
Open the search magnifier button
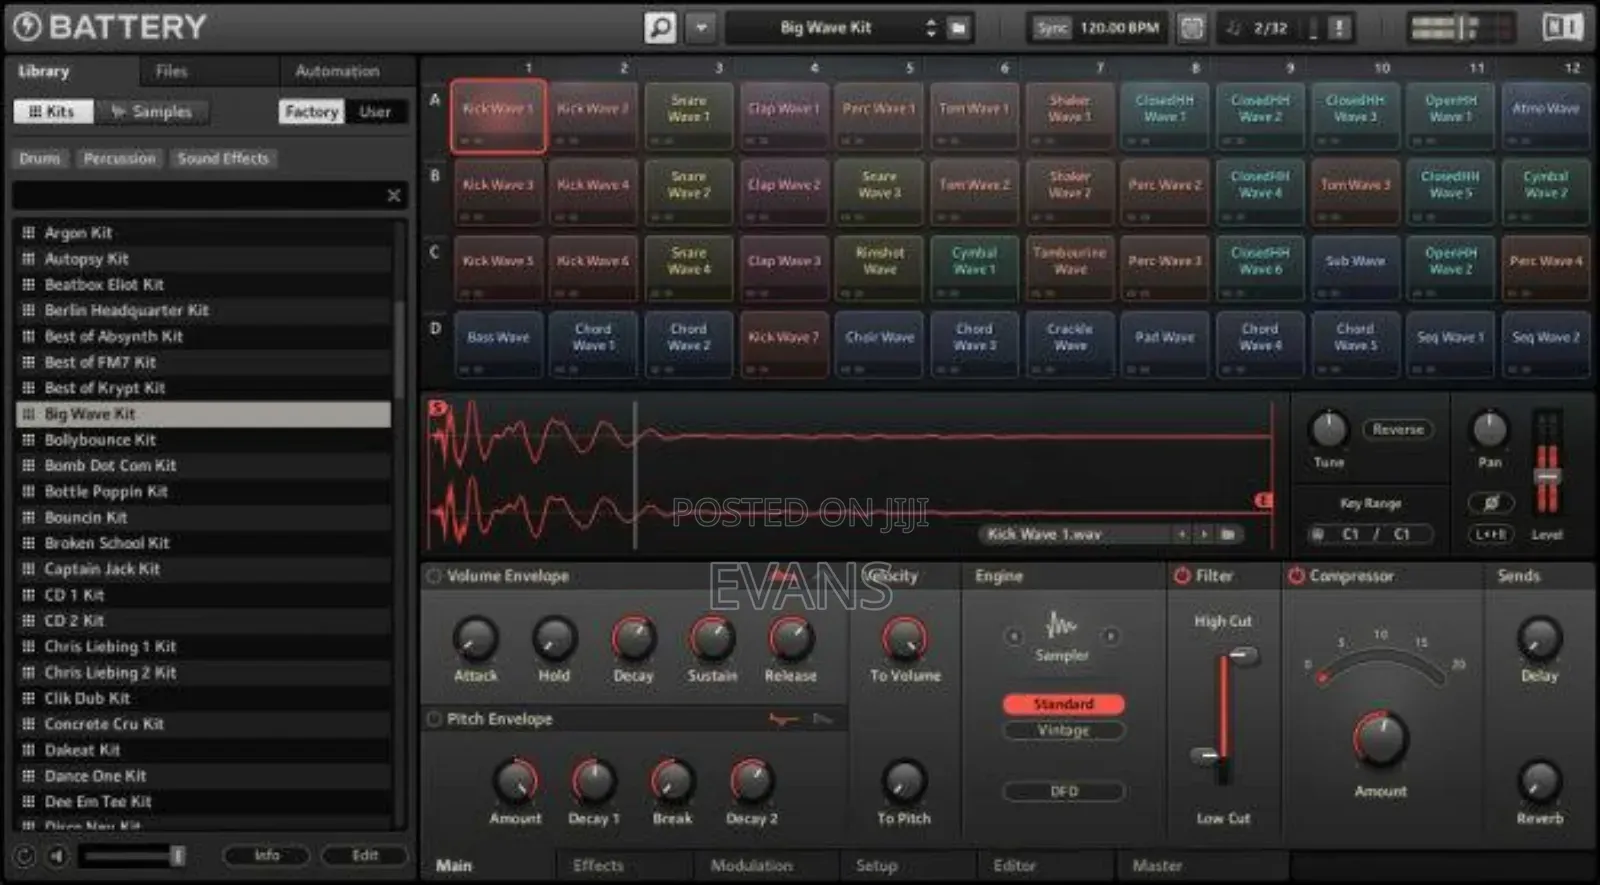pyautogui.click(x=660, y=27)
